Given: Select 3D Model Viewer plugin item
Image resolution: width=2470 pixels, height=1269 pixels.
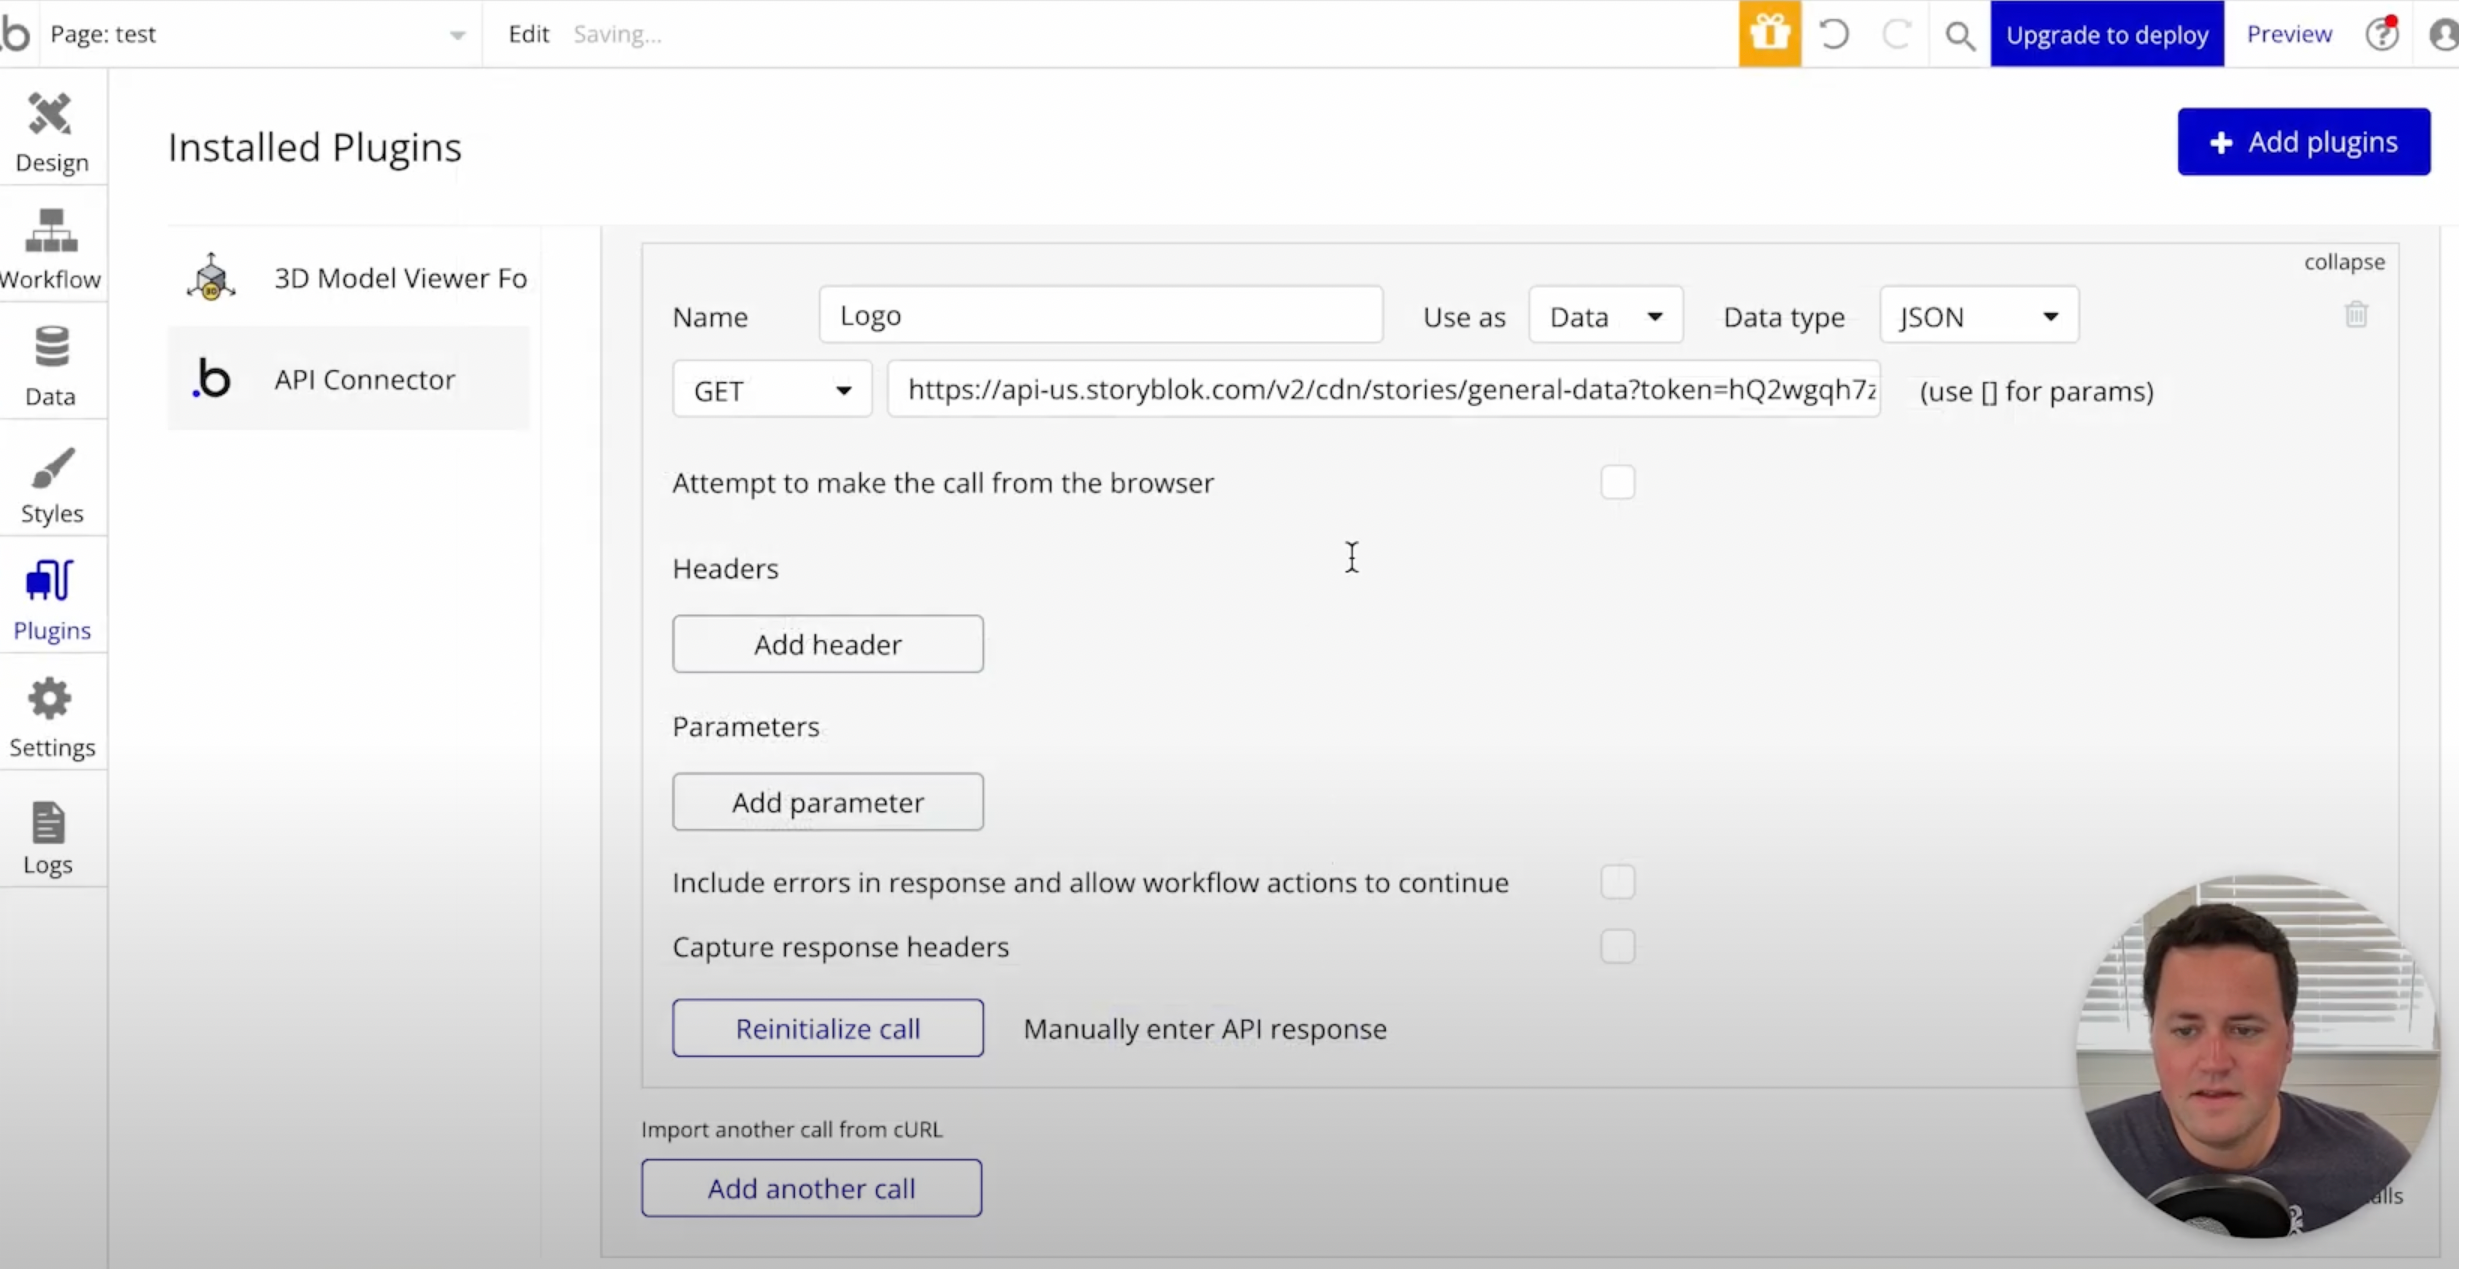Looking at the screenshot, I should pos(398,278).
